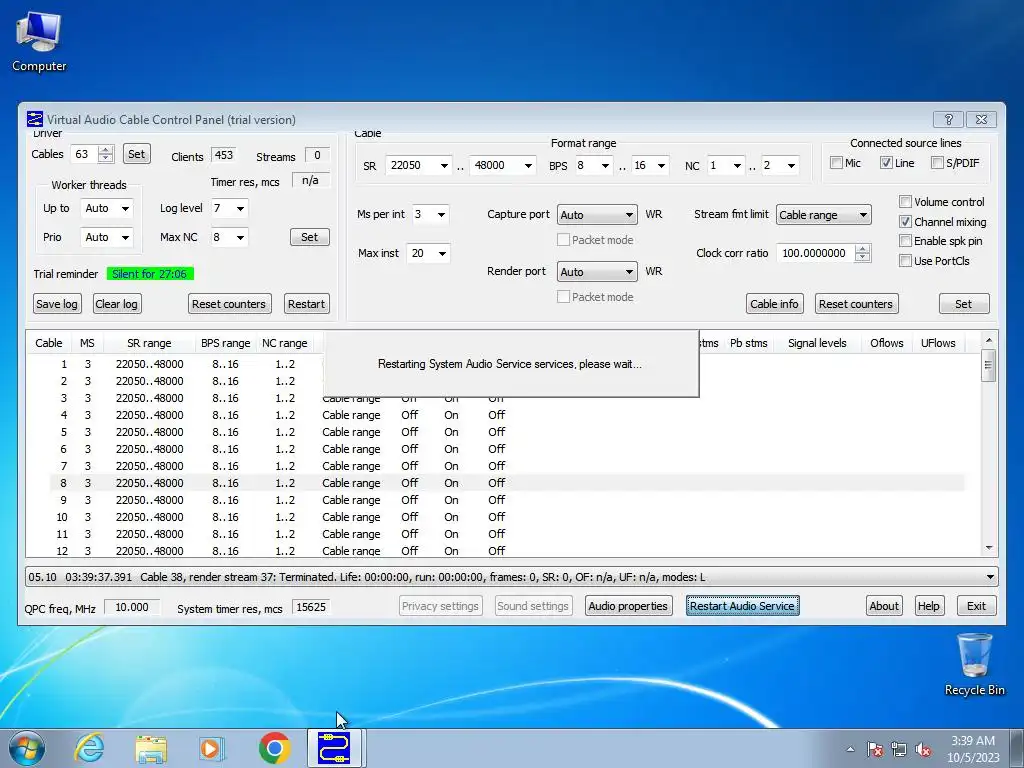Expand the Render port Auto dropdown
The height and width of the screenshot is (768, 1024).
[597, 272]
